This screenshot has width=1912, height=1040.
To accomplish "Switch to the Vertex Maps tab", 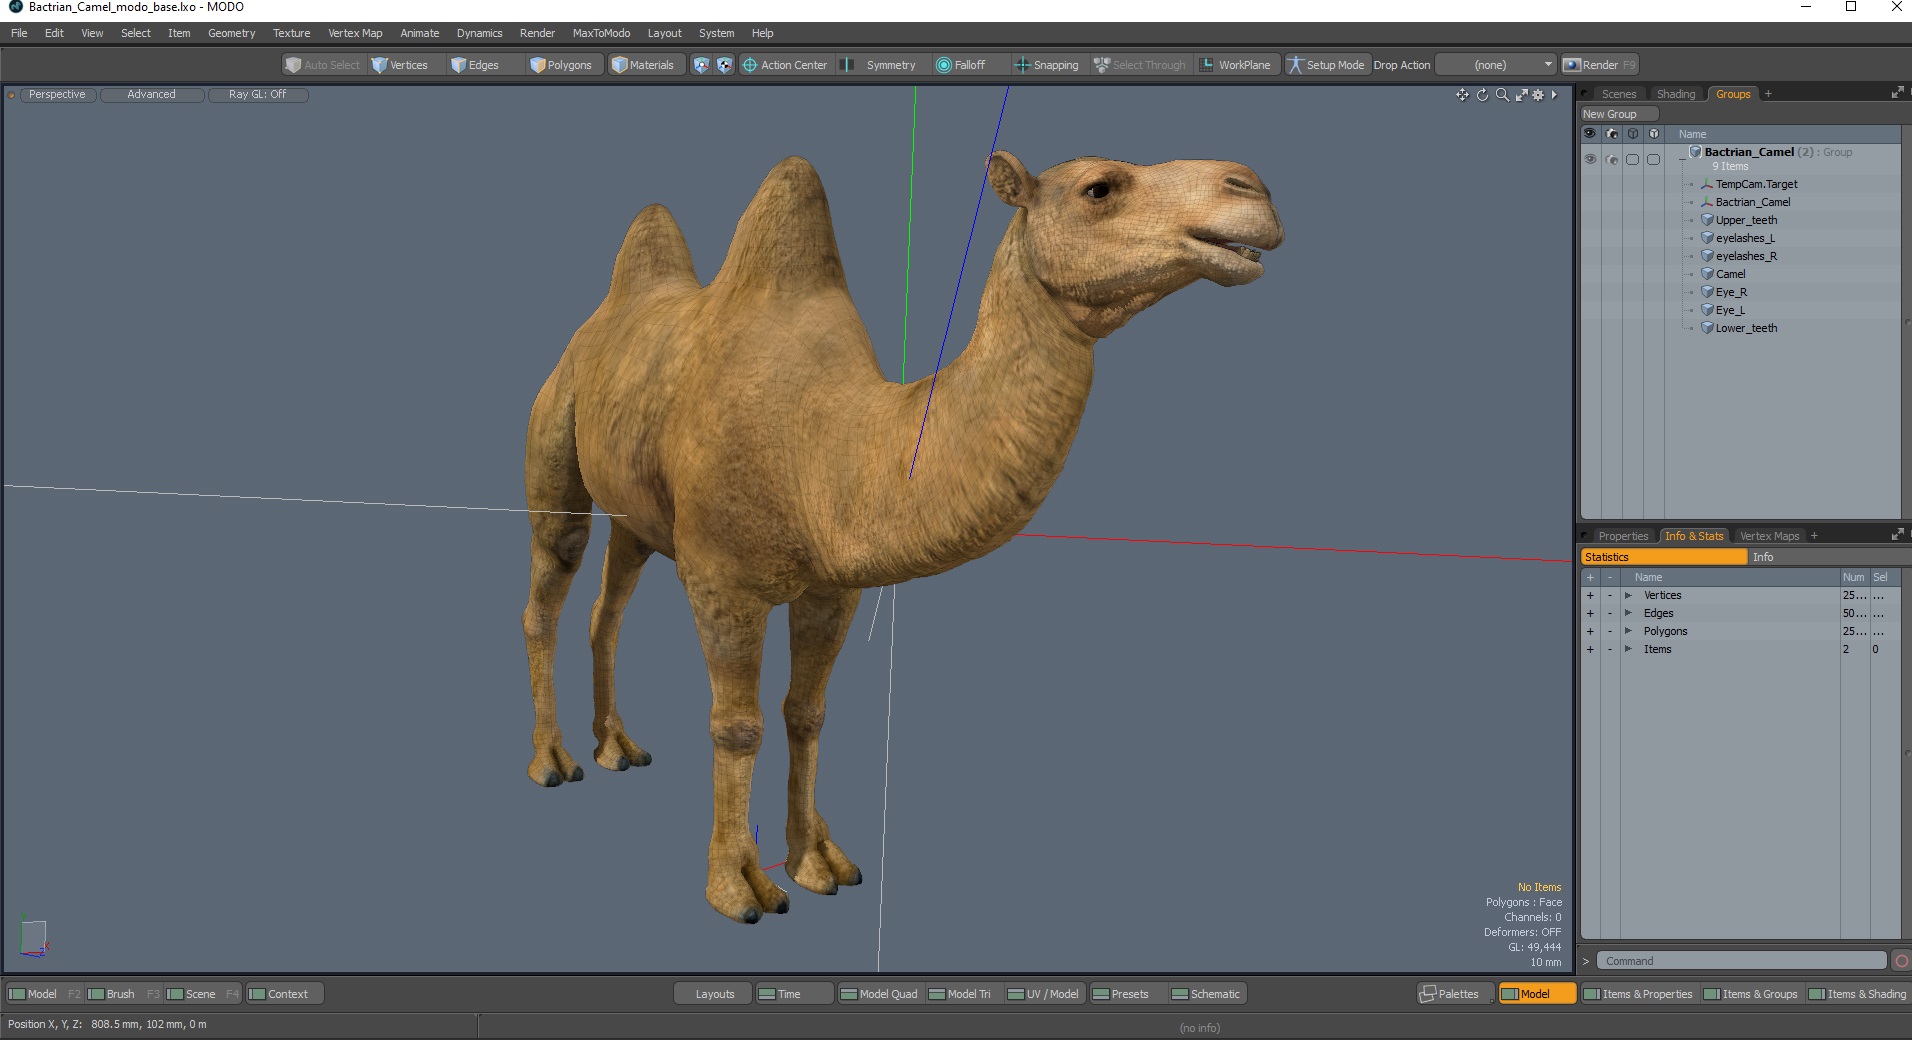I will pyautogui.click(x=1769, y=536).
